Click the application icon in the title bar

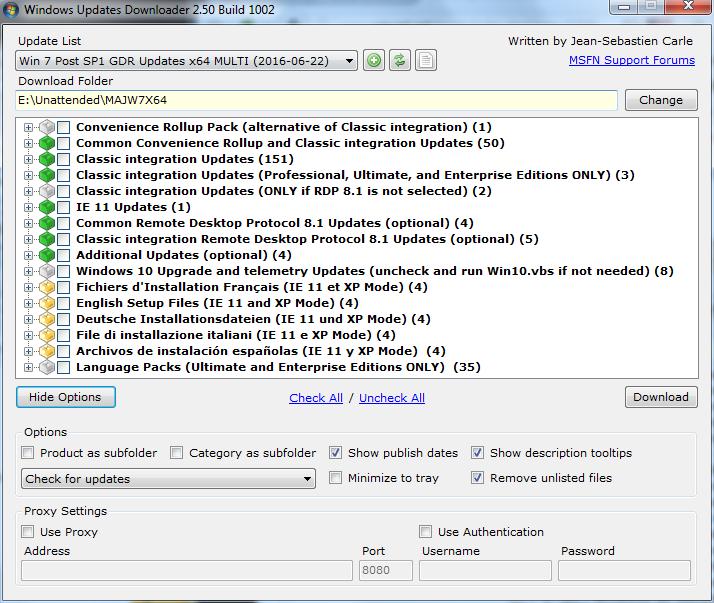point(11,10)
